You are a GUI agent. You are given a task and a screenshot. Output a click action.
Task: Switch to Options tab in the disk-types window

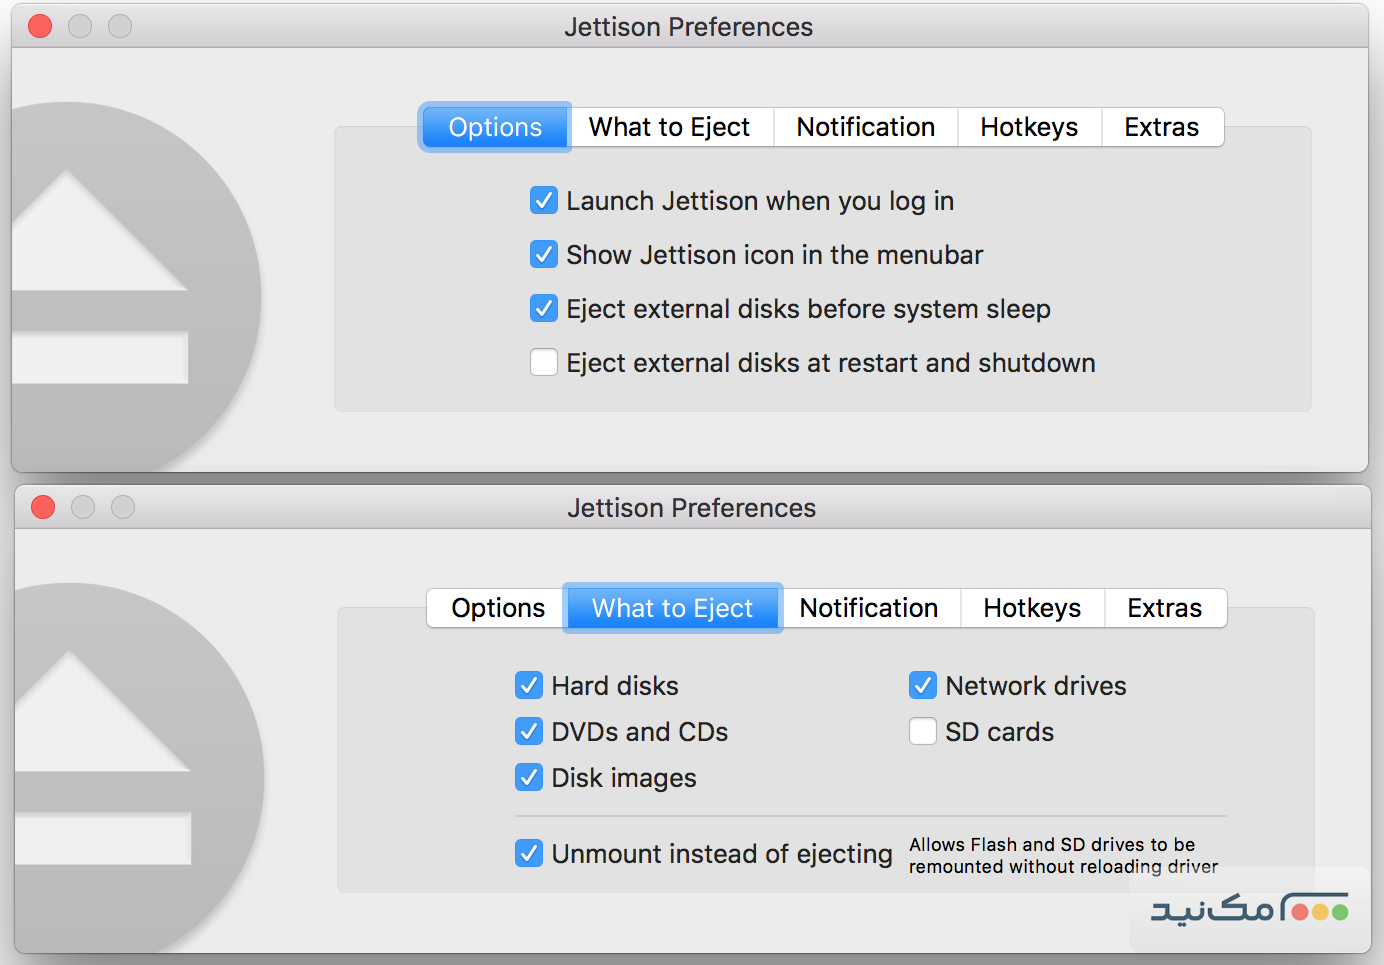[498, 608]
